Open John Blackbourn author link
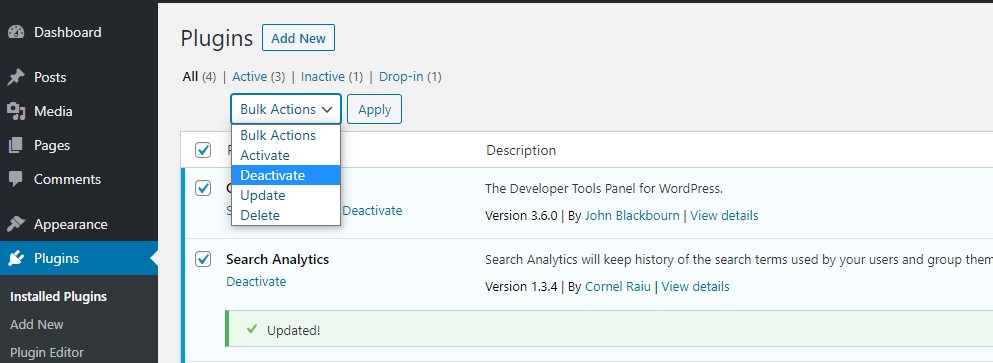The image size is (993, 363). point(632,215)
